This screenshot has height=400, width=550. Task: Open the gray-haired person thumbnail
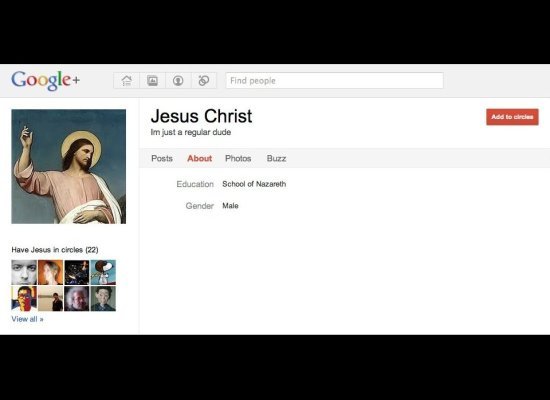click(77, 299)
